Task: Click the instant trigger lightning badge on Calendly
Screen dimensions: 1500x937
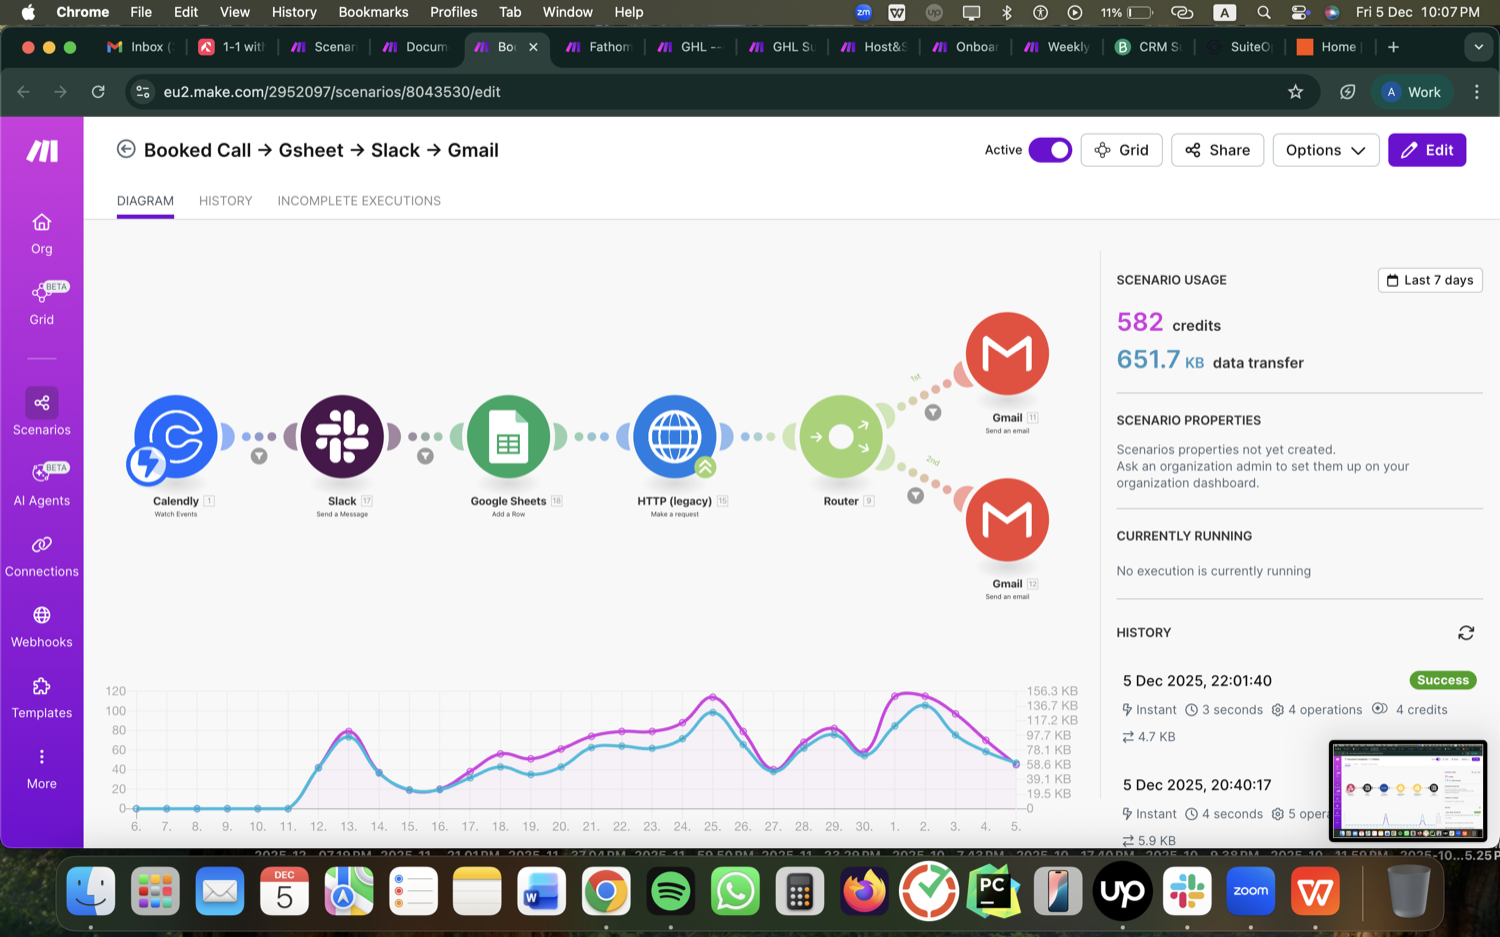Action: (x=147, y=464)
